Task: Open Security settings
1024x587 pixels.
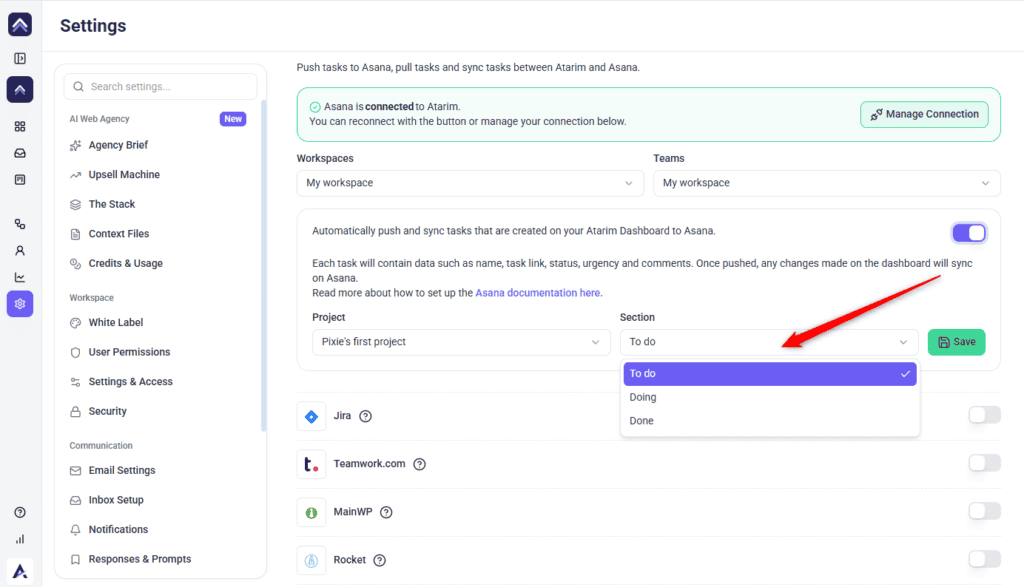Action: [108, 411]
